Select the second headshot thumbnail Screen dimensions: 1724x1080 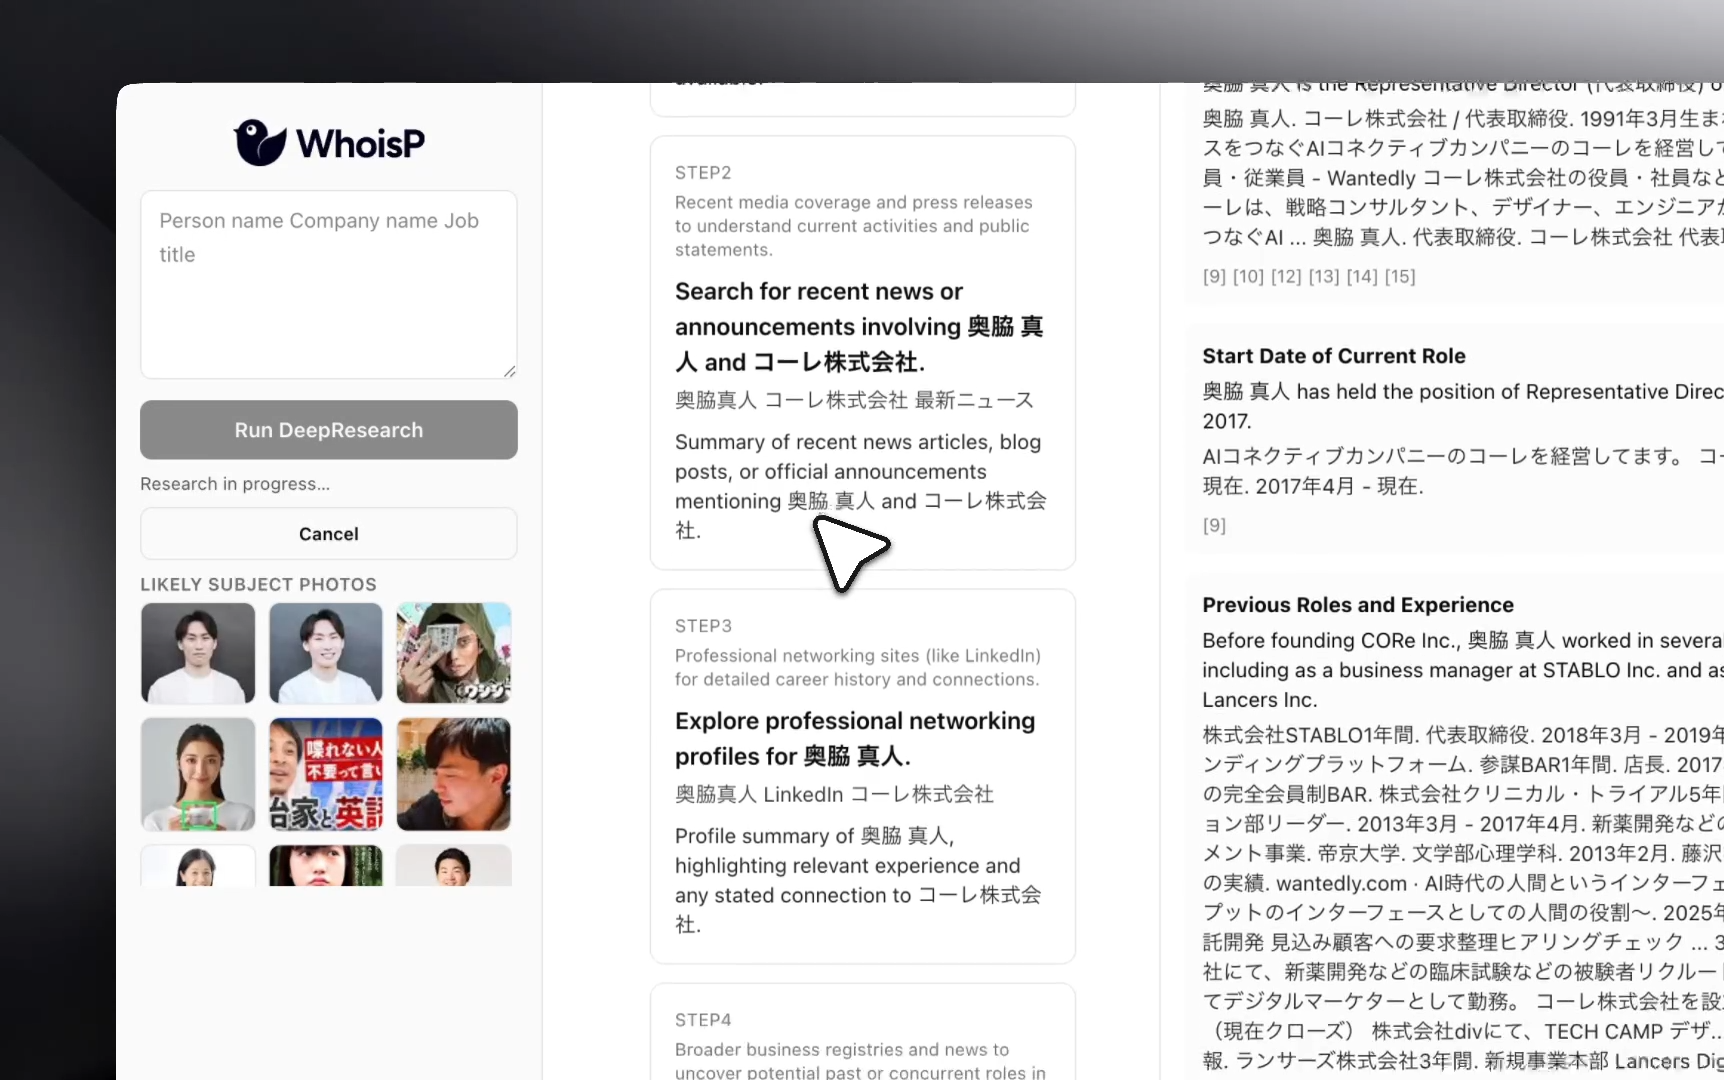[x=324, y=653]
